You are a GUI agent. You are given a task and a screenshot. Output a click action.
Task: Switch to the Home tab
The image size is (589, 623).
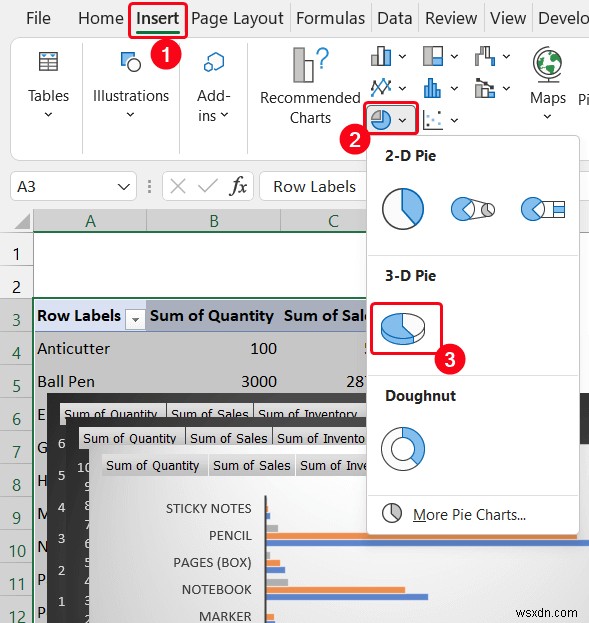click(x=101, y=18)
